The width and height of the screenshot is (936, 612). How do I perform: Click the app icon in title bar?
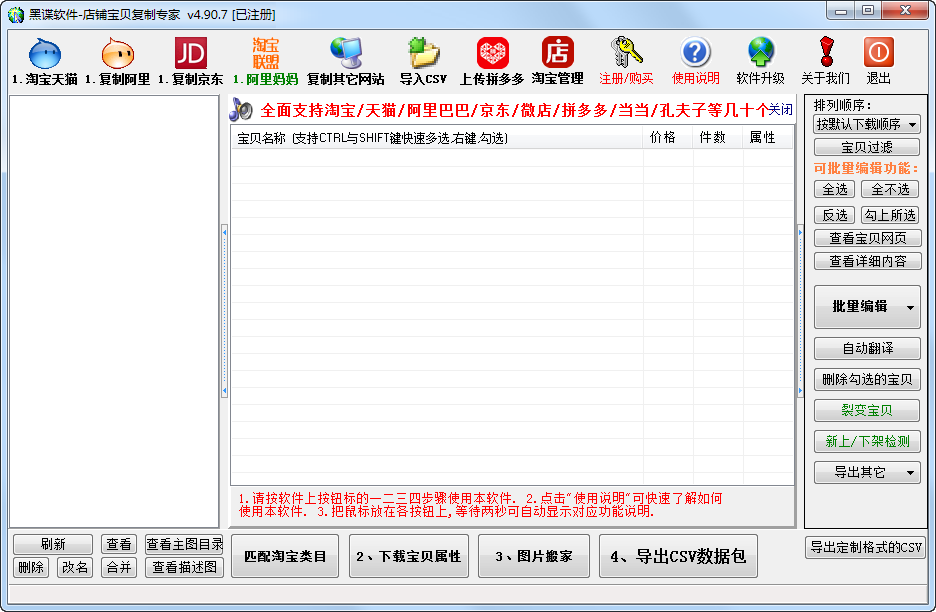tap(16, 14)
